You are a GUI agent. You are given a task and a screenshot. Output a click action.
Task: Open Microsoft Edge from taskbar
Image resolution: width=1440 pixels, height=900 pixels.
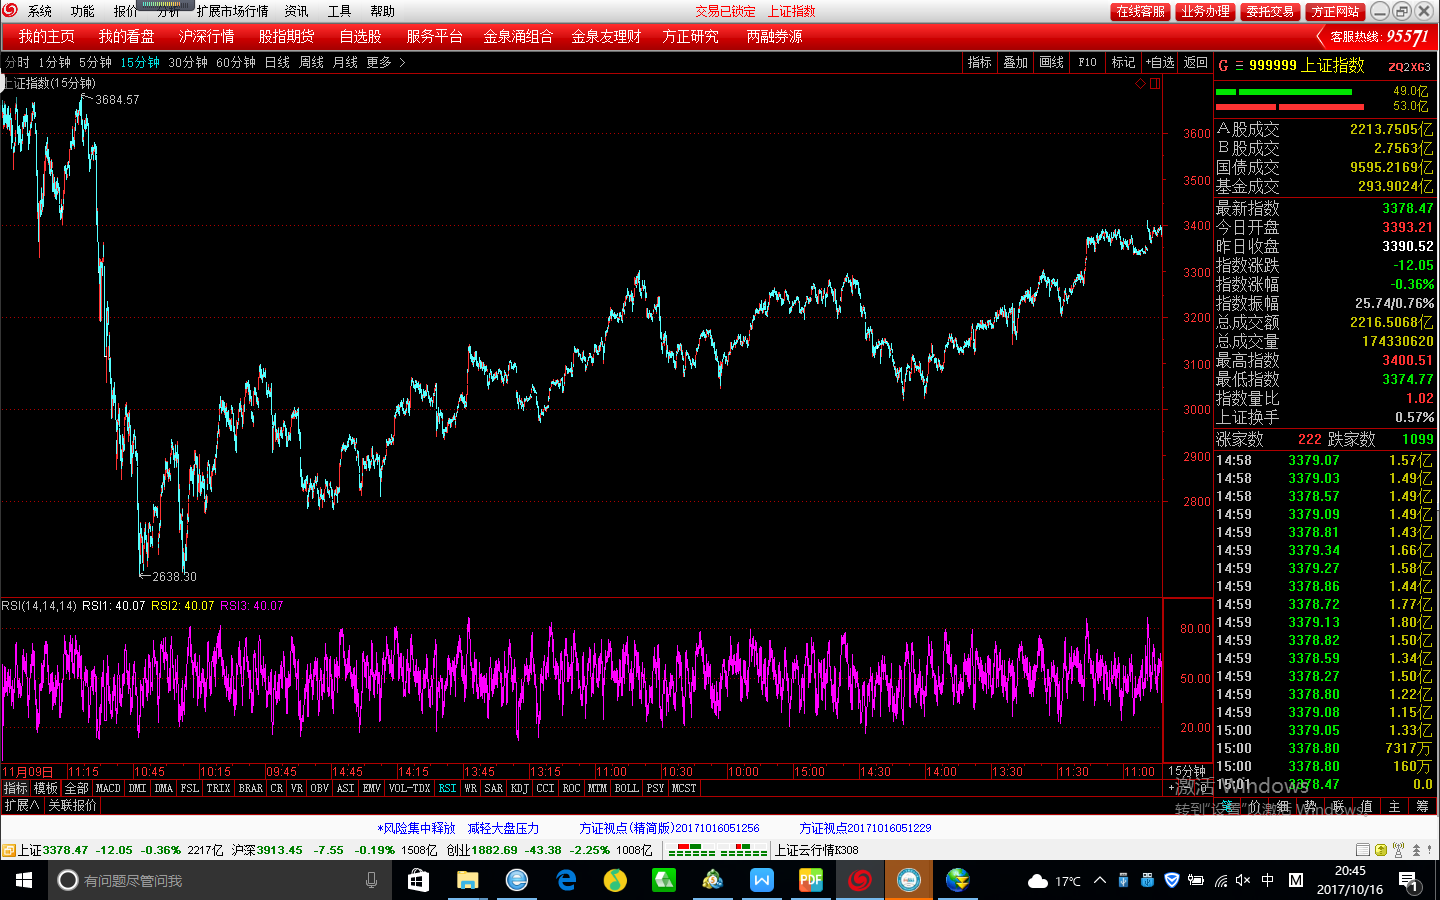(x=566, y=880)
